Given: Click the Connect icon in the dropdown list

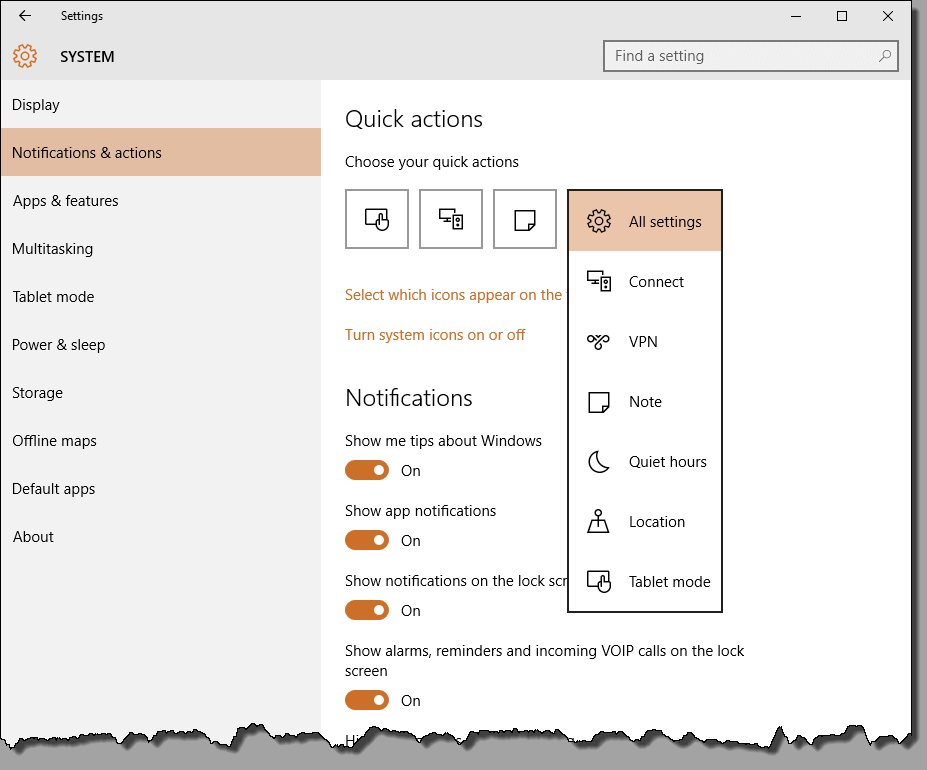Looking at the screenshot, I should pos(599,282).
